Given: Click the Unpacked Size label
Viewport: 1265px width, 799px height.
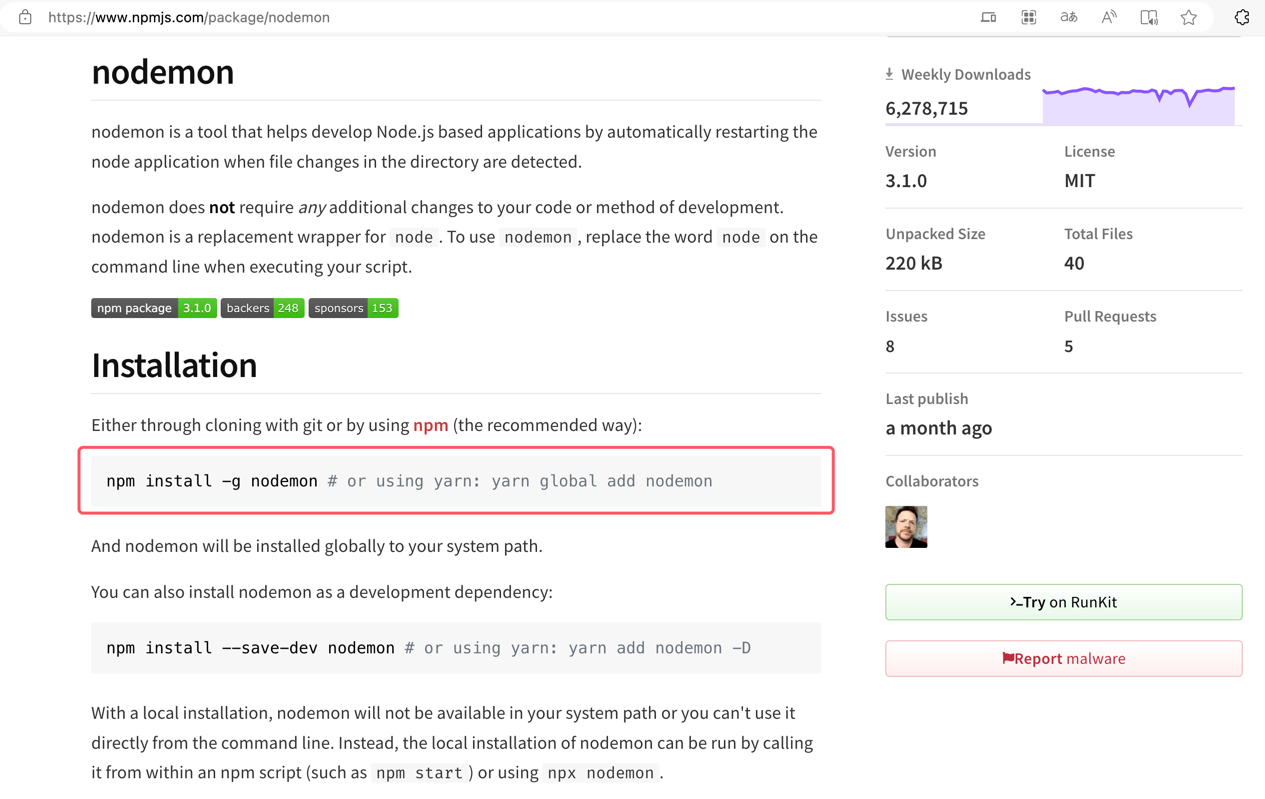Looking at the screenshot, I should click(935, 234).
